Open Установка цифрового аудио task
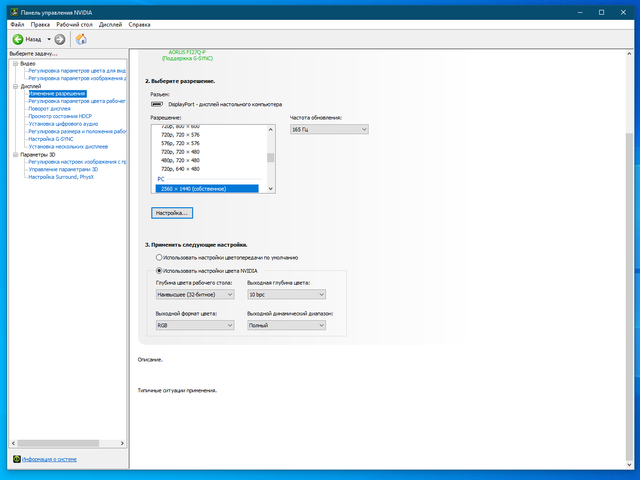This screenshot has height=480, width=640. click(63, 124)
